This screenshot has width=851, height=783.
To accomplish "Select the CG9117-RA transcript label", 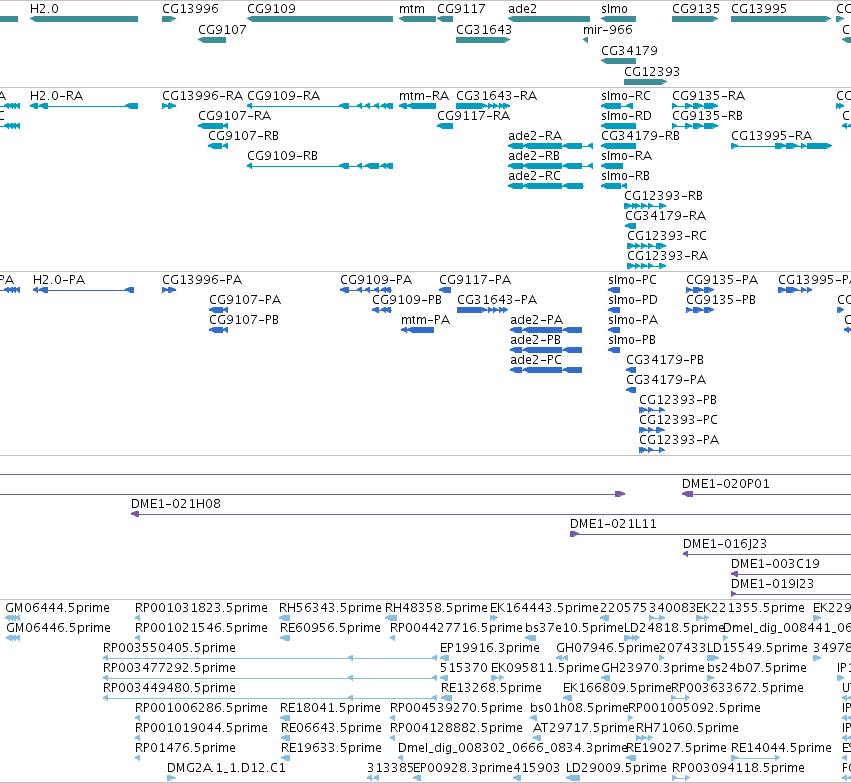I will coord(473,116).
